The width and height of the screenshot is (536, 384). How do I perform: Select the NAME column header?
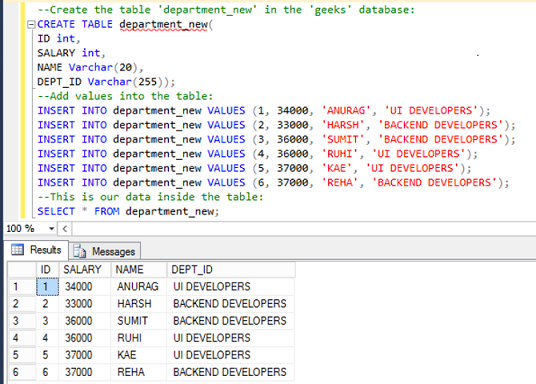pos(138,269)
